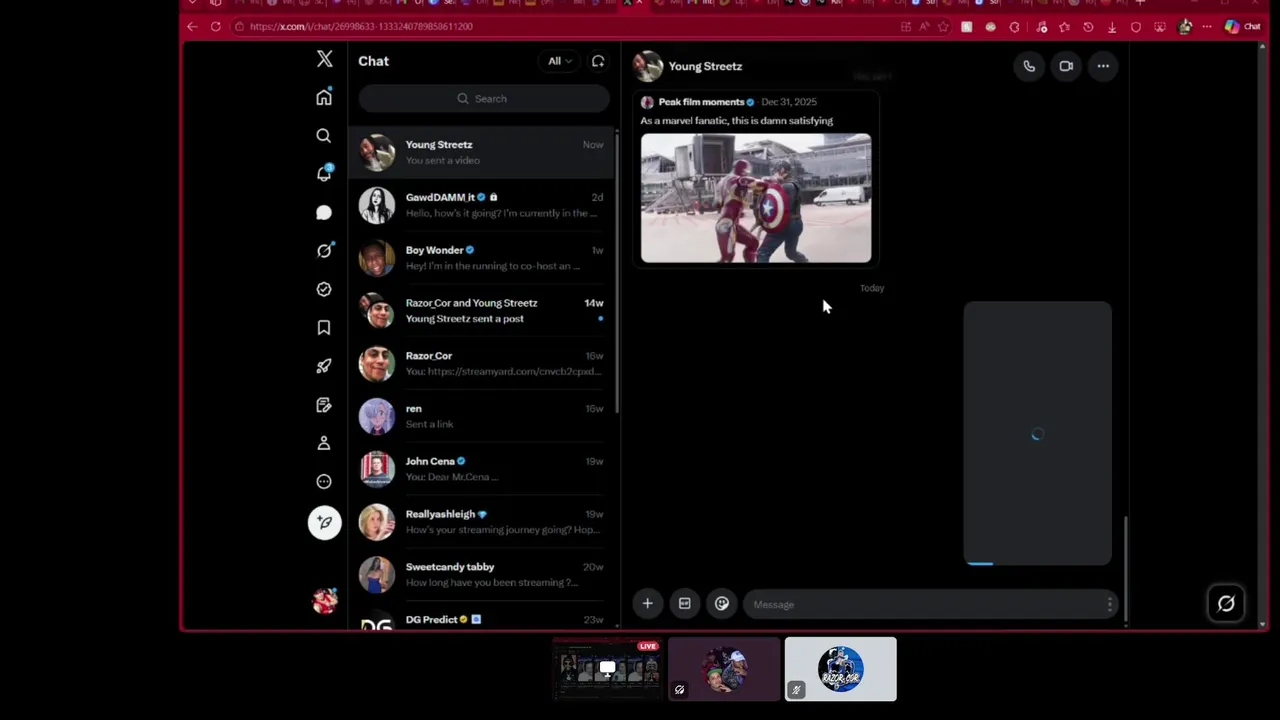Click Young Streetz avatar in chat header
The width and height of the screenshot is (1280, 720).
pyautogui.click(x=647, y=66)
